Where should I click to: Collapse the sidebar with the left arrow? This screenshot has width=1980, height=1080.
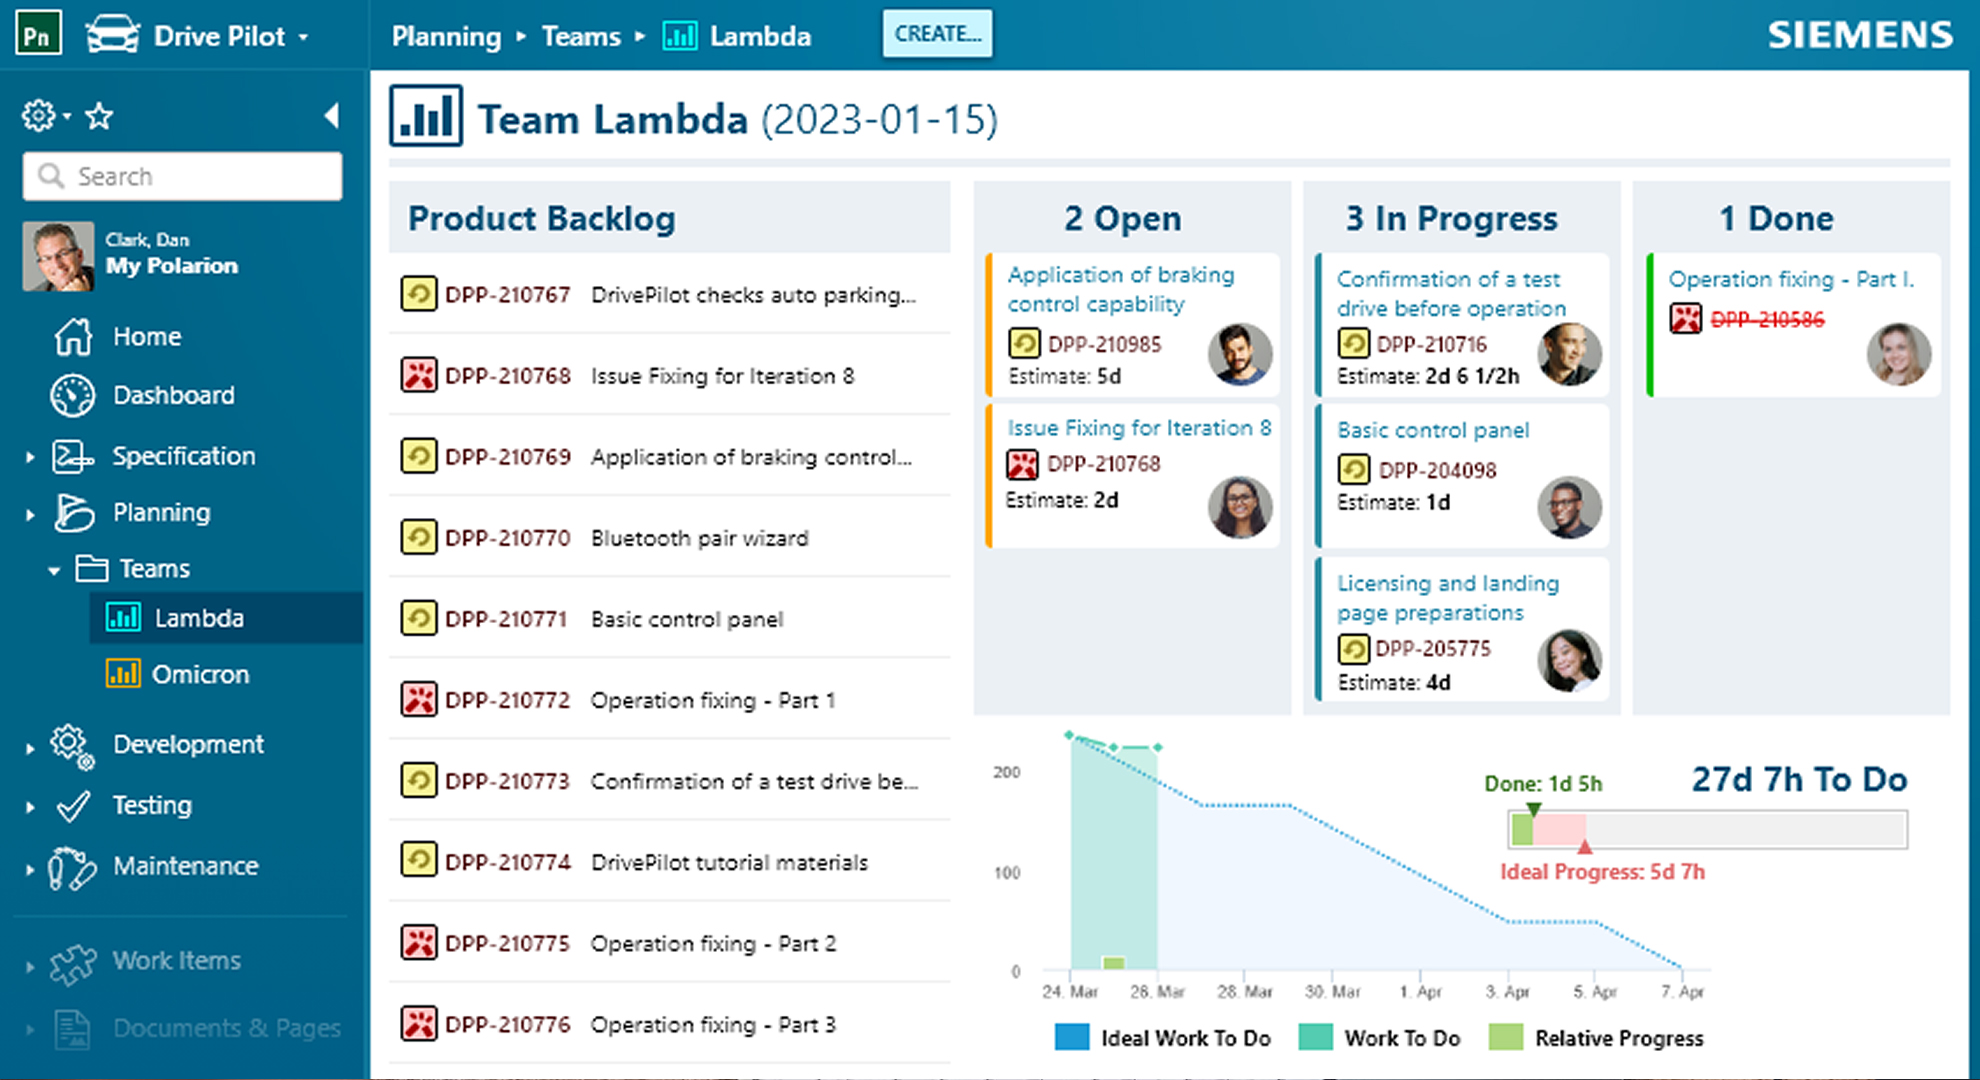tap(331, 116)
